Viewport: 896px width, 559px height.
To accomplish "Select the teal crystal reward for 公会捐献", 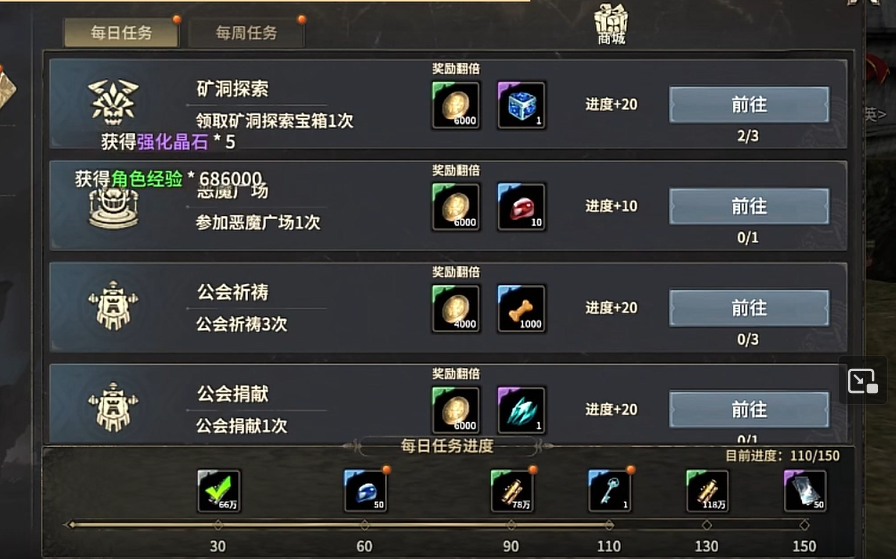I will (x=521, y=410).
